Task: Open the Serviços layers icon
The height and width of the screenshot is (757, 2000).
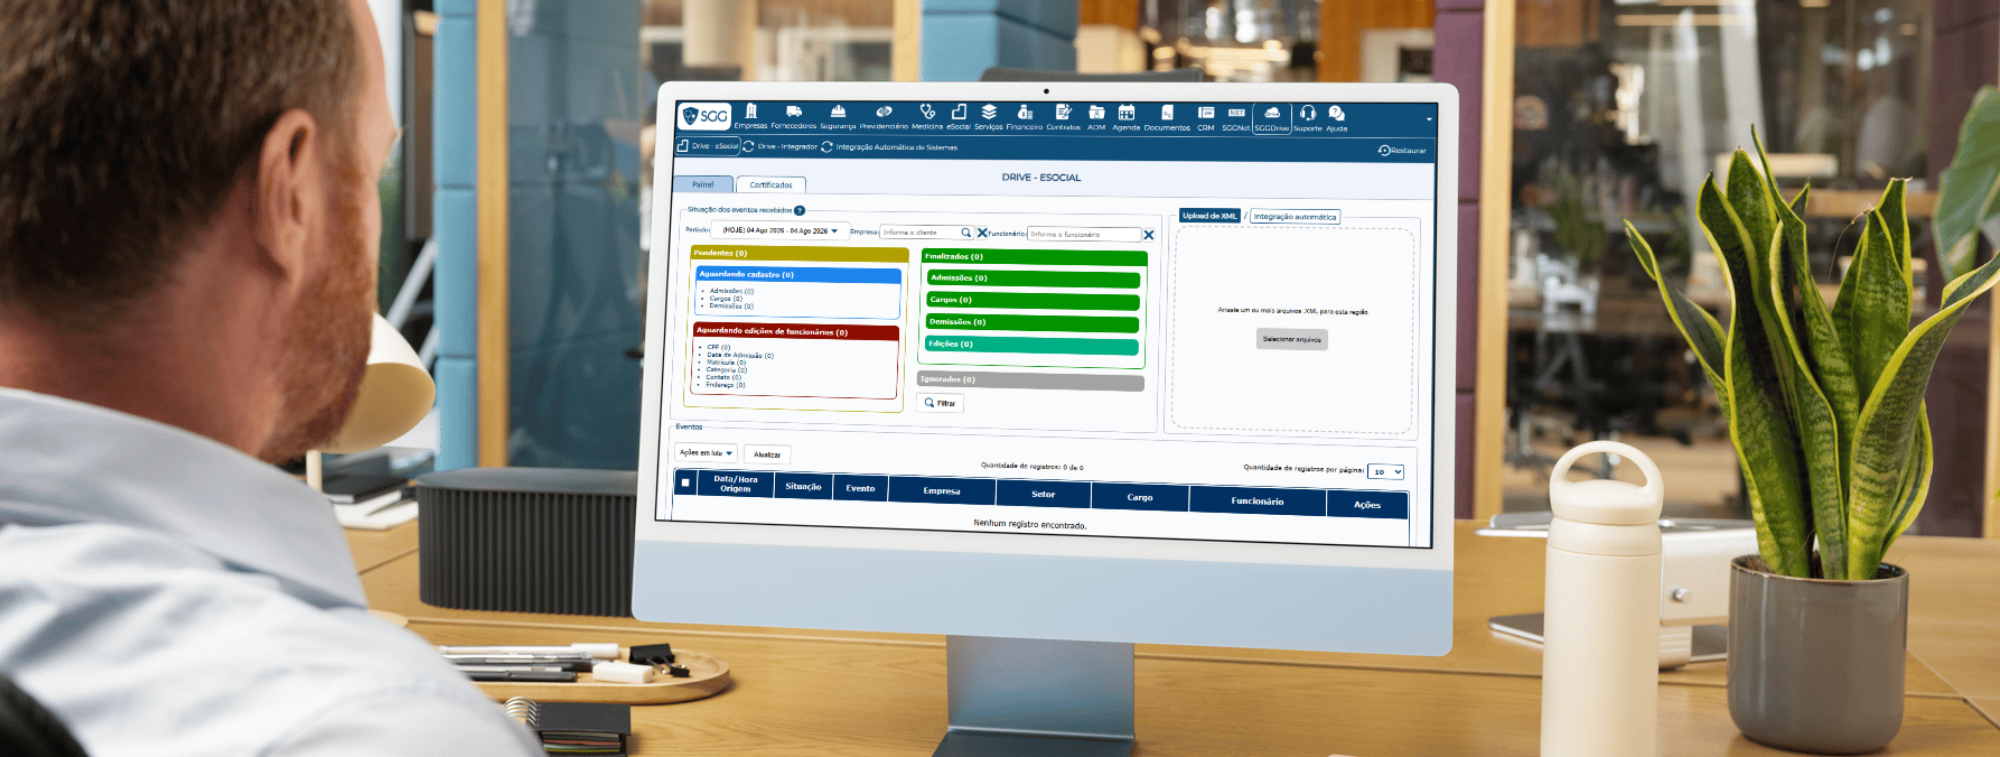Action: pos(989,112)
